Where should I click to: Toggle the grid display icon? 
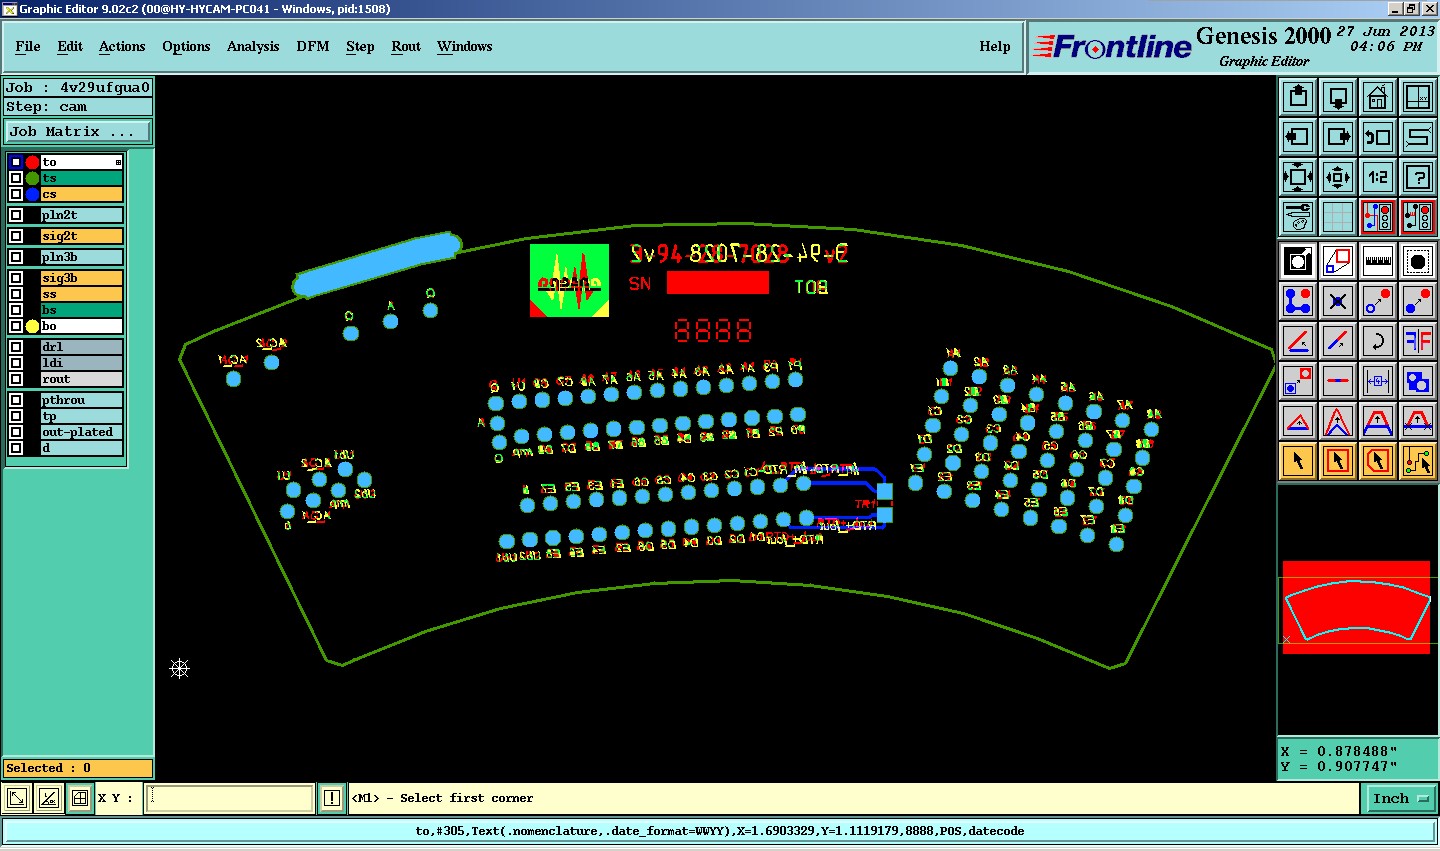(x=1338, y=217)
